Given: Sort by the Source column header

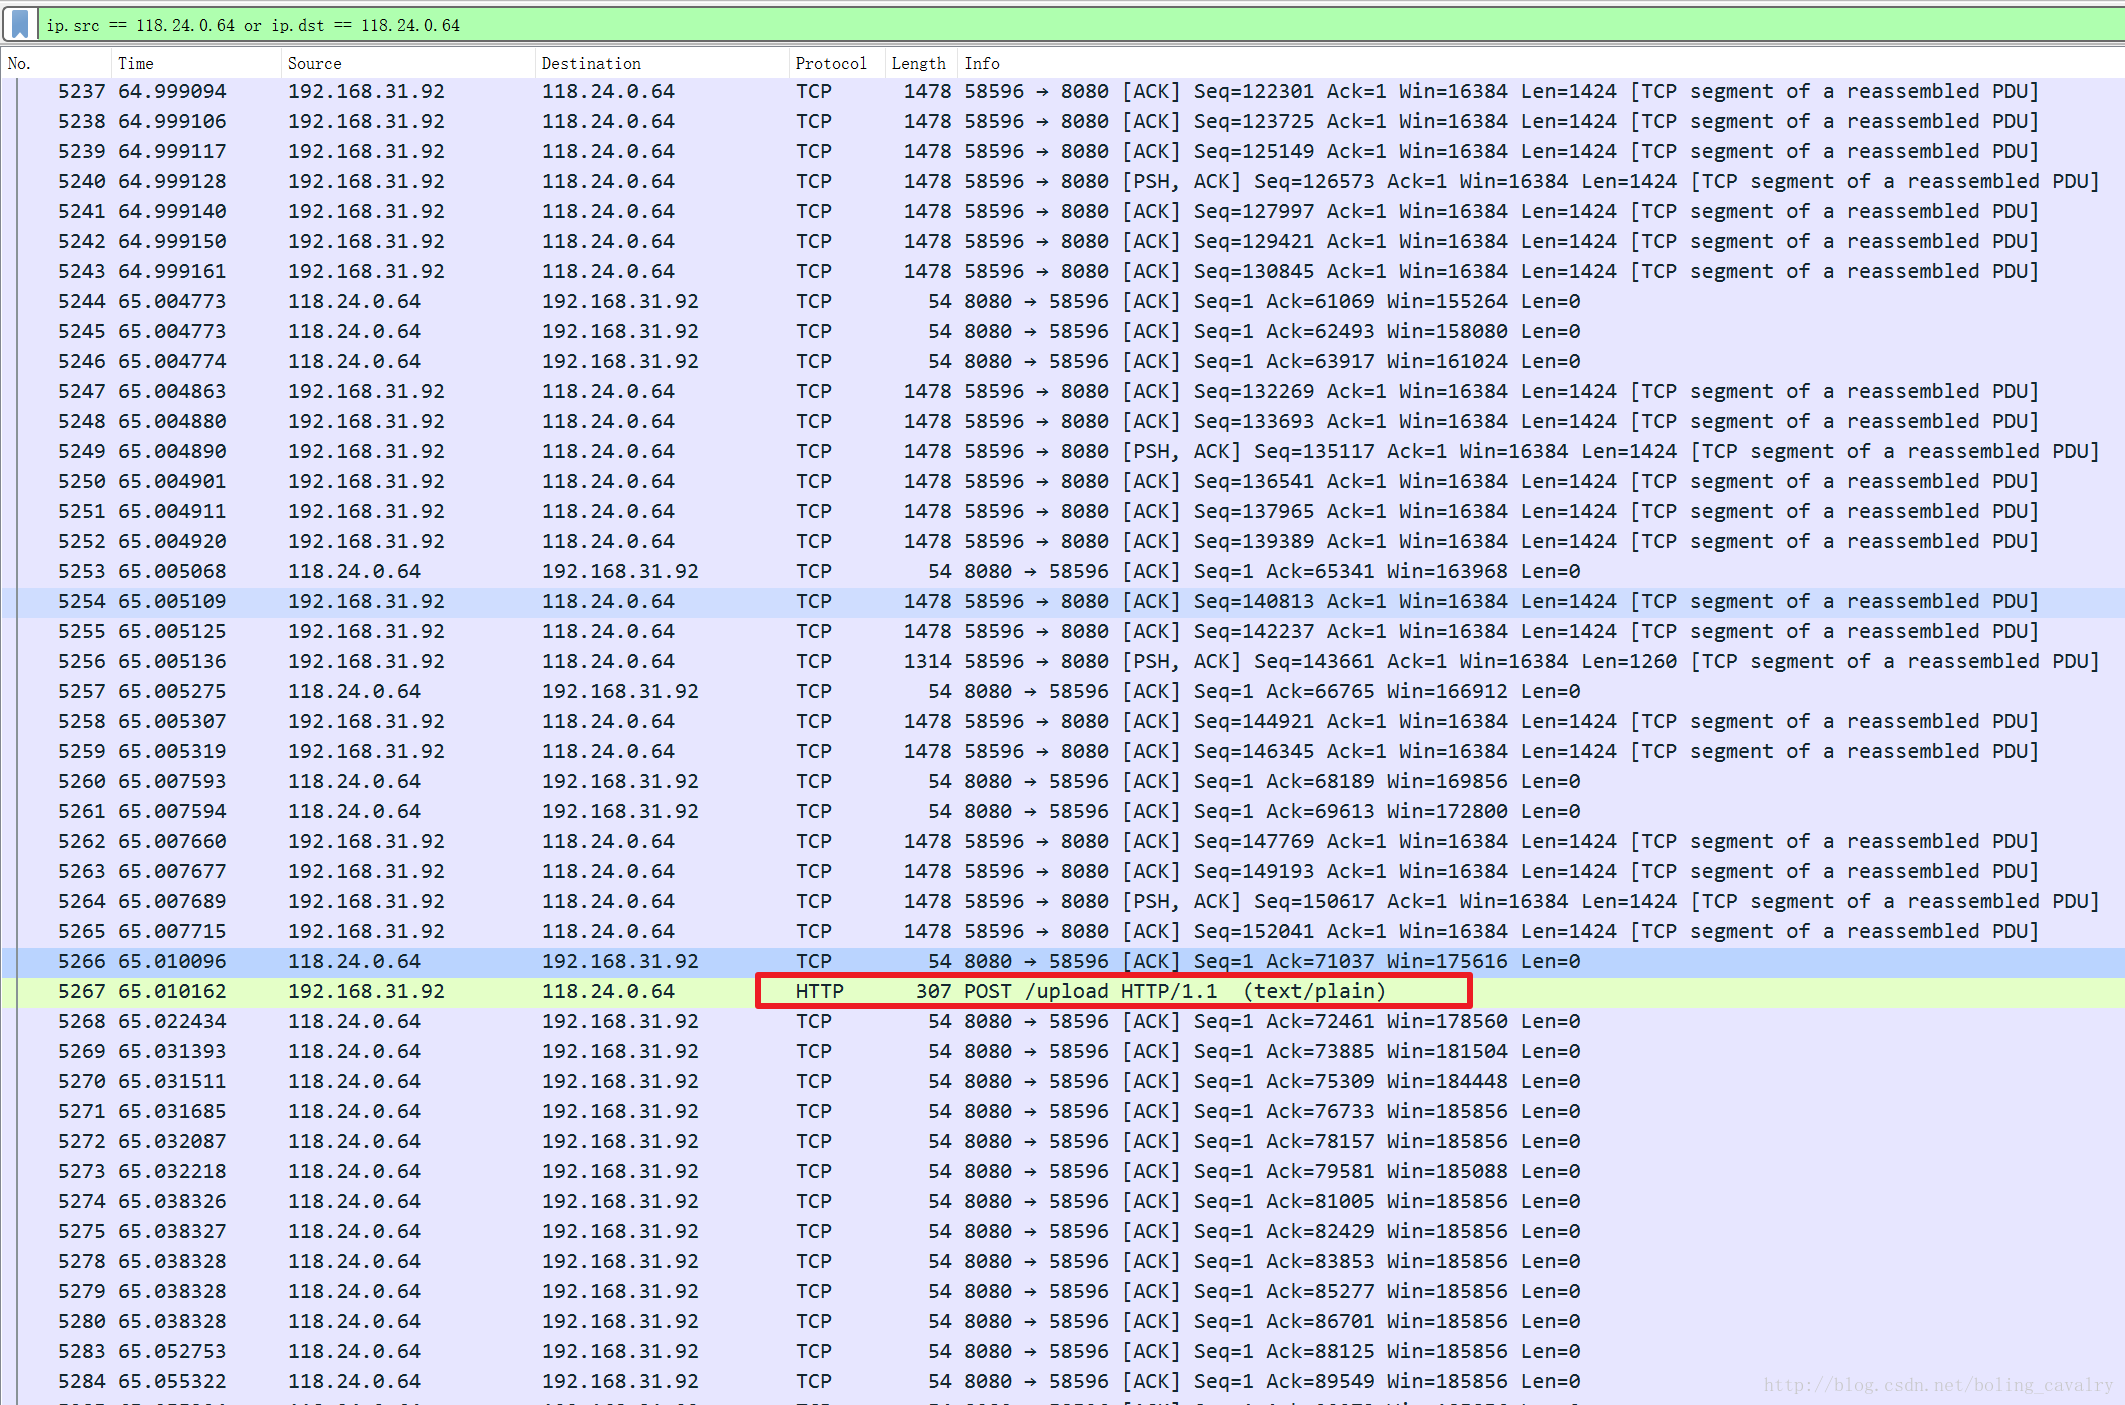Looking at the screenshot, I should 409,63.
